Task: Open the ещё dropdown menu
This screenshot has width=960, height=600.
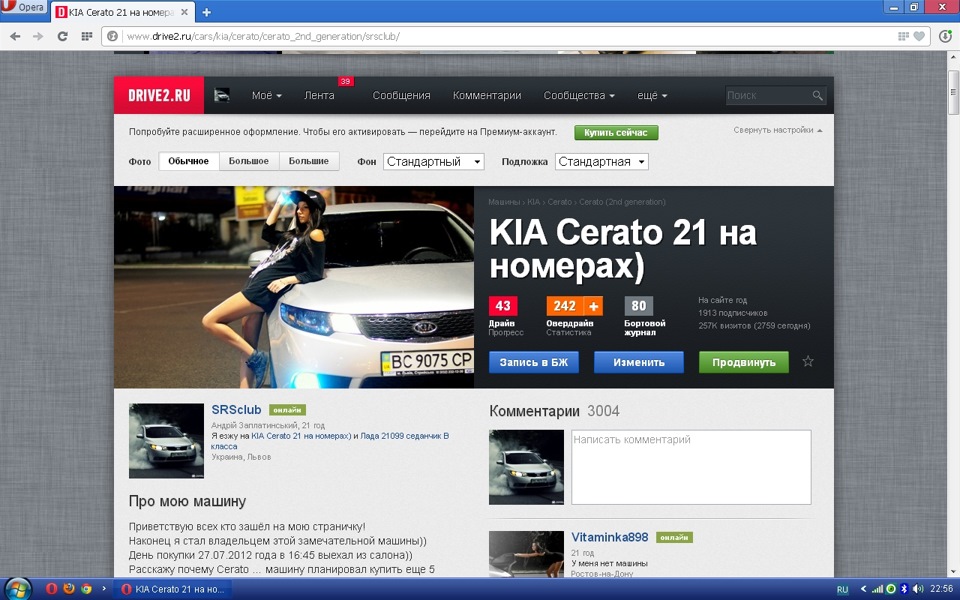Action: (652, 96)
